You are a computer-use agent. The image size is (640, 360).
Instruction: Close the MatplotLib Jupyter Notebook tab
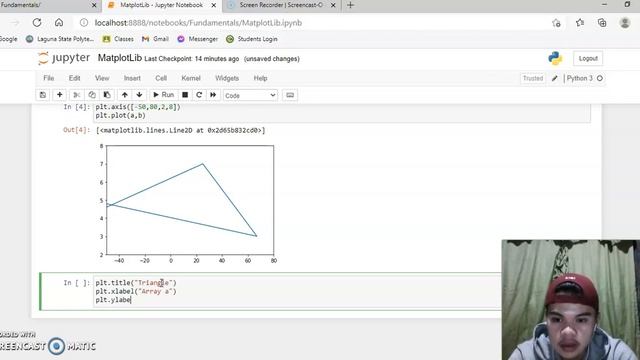click(x=213, y=5)
